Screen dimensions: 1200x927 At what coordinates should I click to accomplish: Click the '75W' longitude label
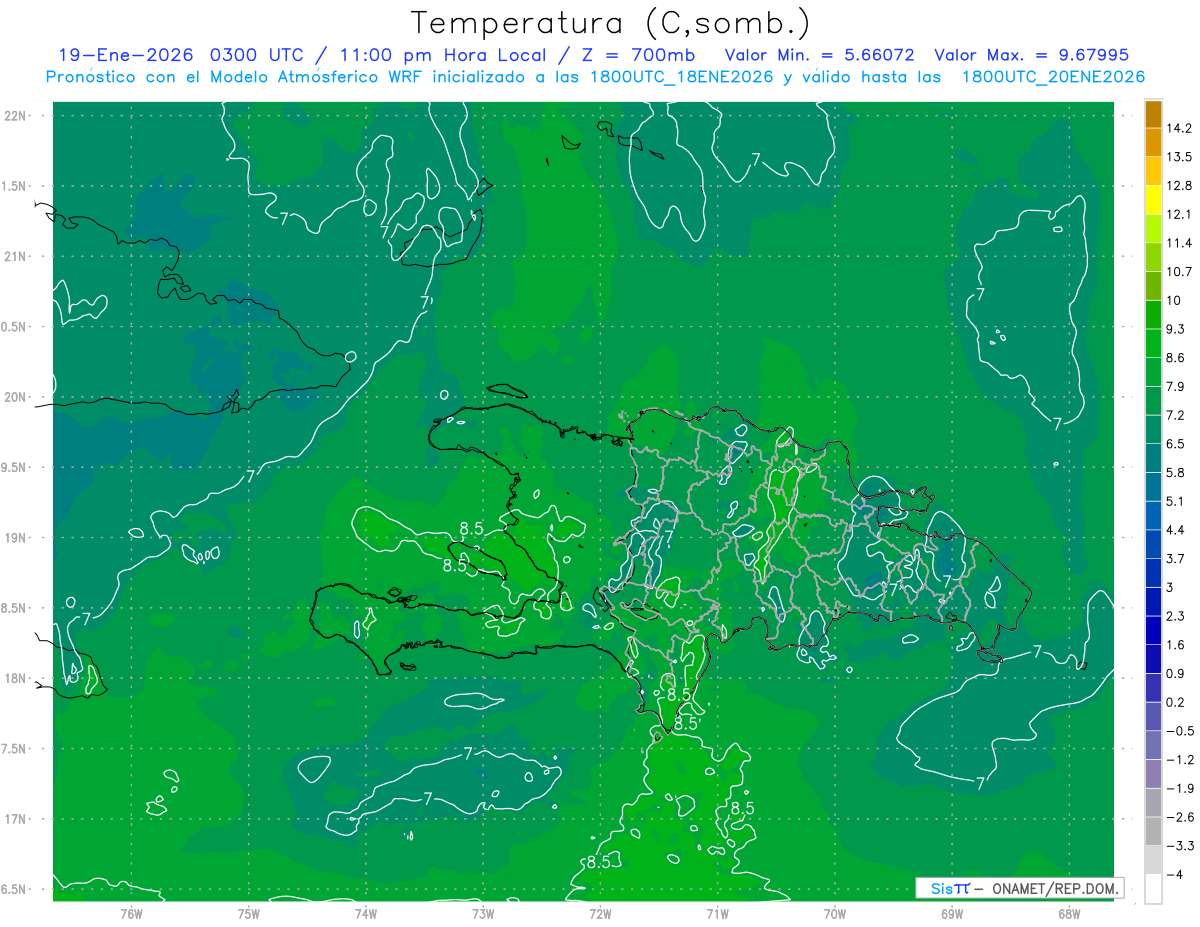click(249, 913)
